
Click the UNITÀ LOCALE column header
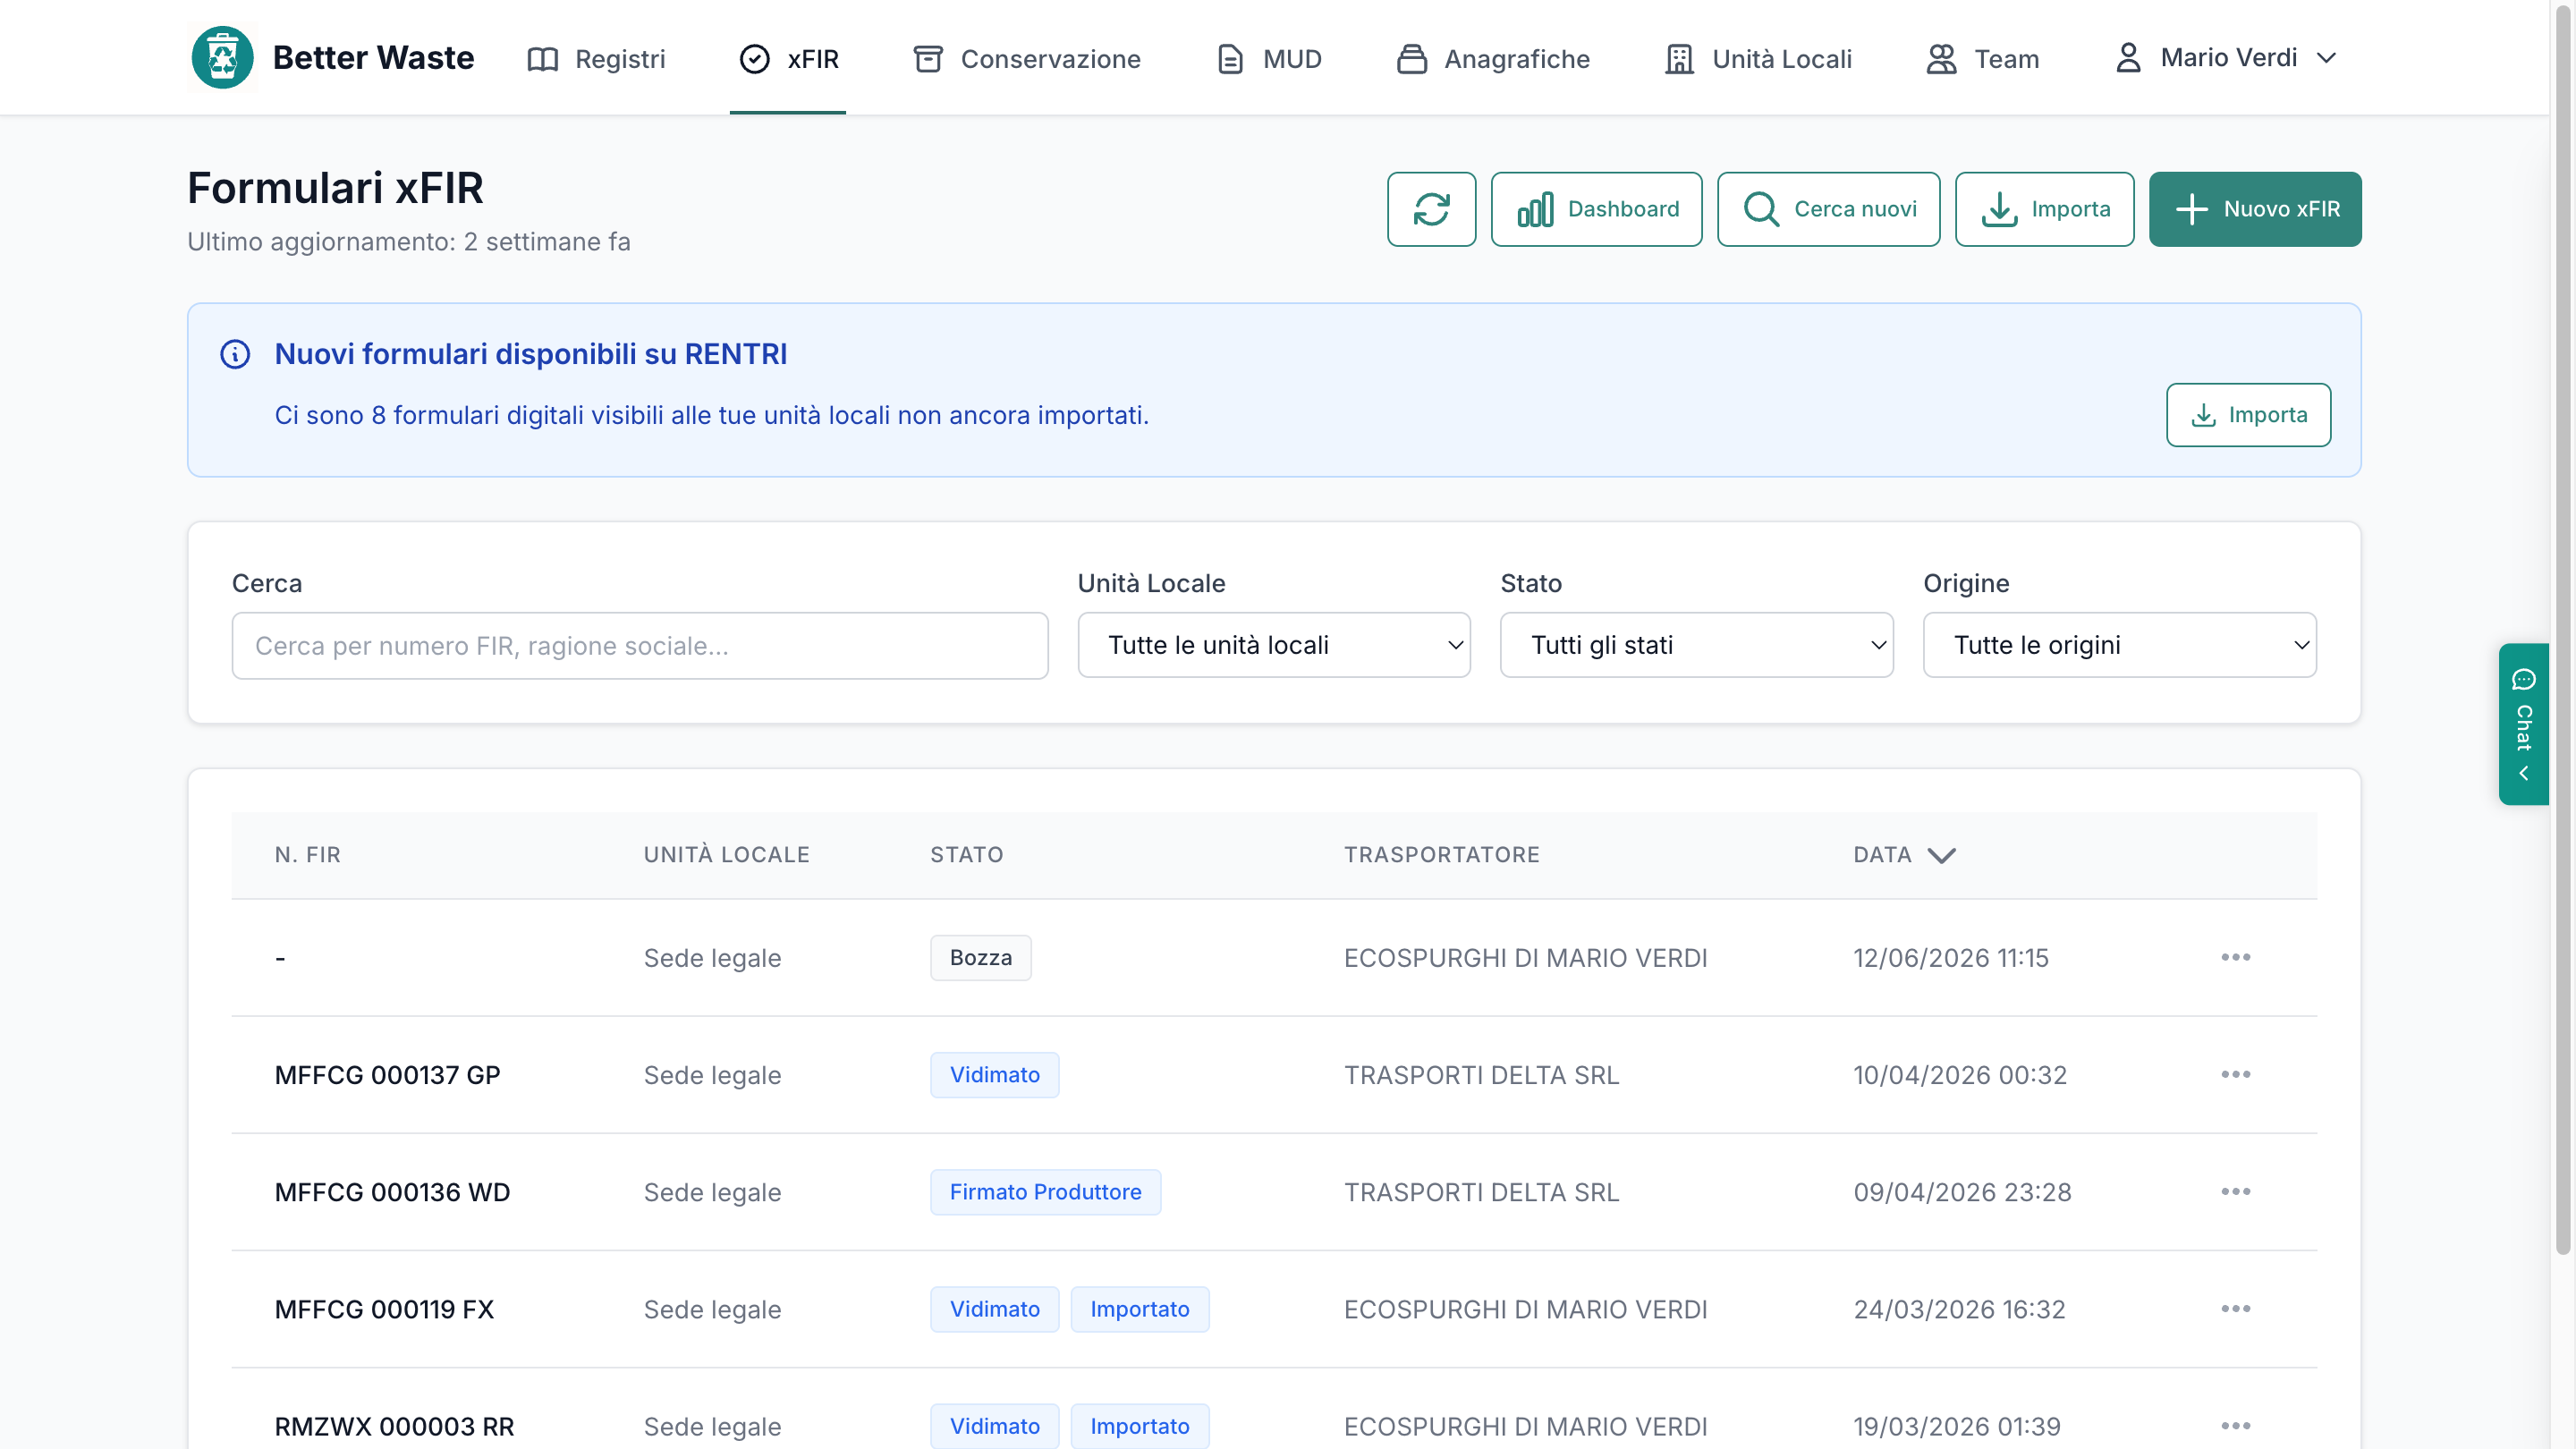click(x=726, y=855)
